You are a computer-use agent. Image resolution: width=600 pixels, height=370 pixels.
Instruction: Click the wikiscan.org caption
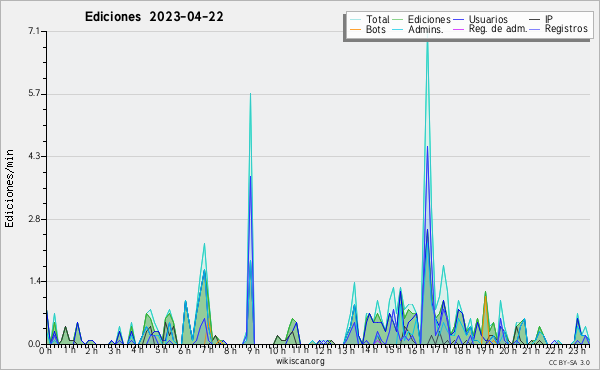300,361
